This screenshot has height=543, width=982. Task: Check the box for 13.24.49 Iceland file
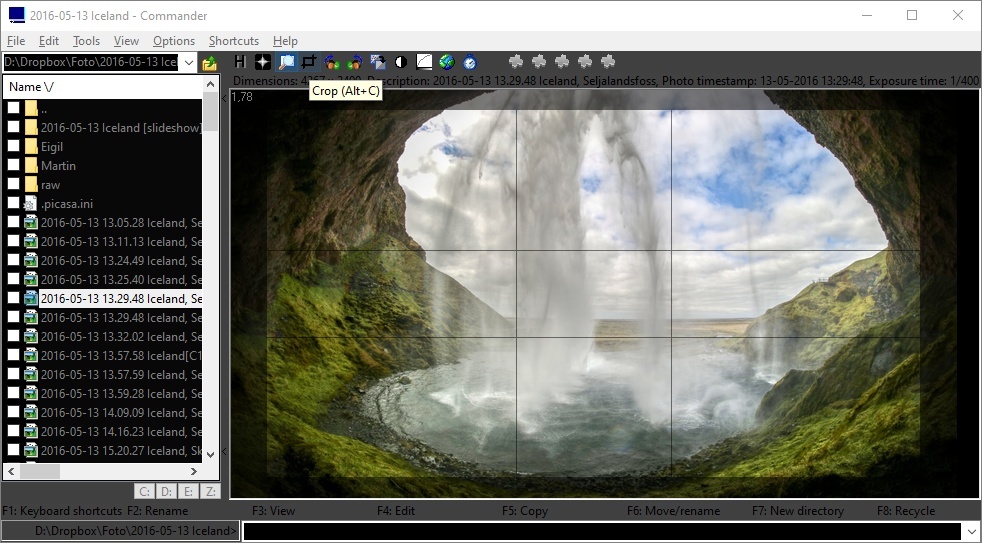tap(13, 261)
